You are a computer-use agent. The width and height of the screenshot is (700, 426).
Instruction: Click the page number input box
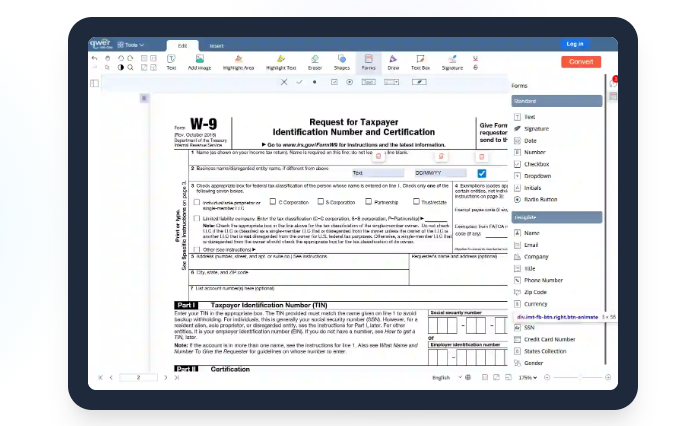click(138, 377)
